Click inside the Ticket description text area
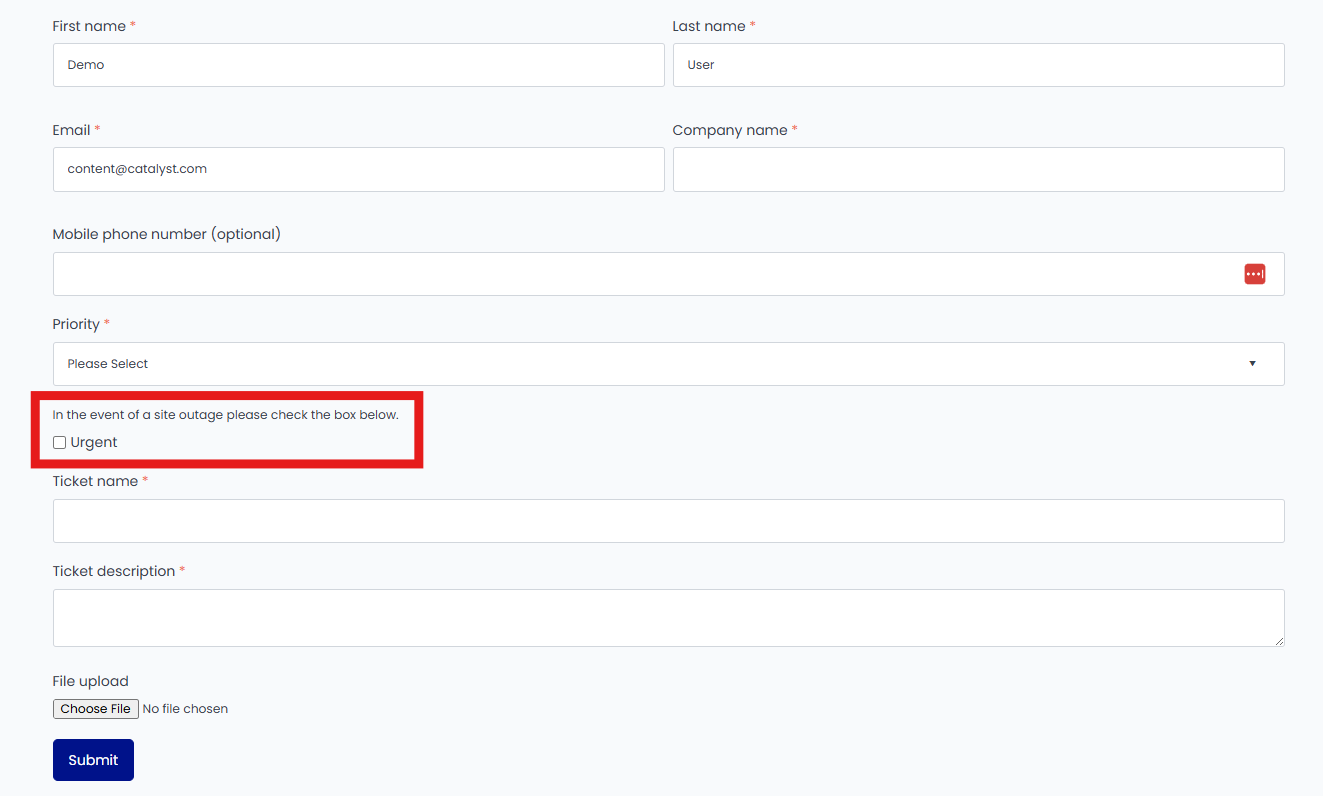 click(668, 617)
